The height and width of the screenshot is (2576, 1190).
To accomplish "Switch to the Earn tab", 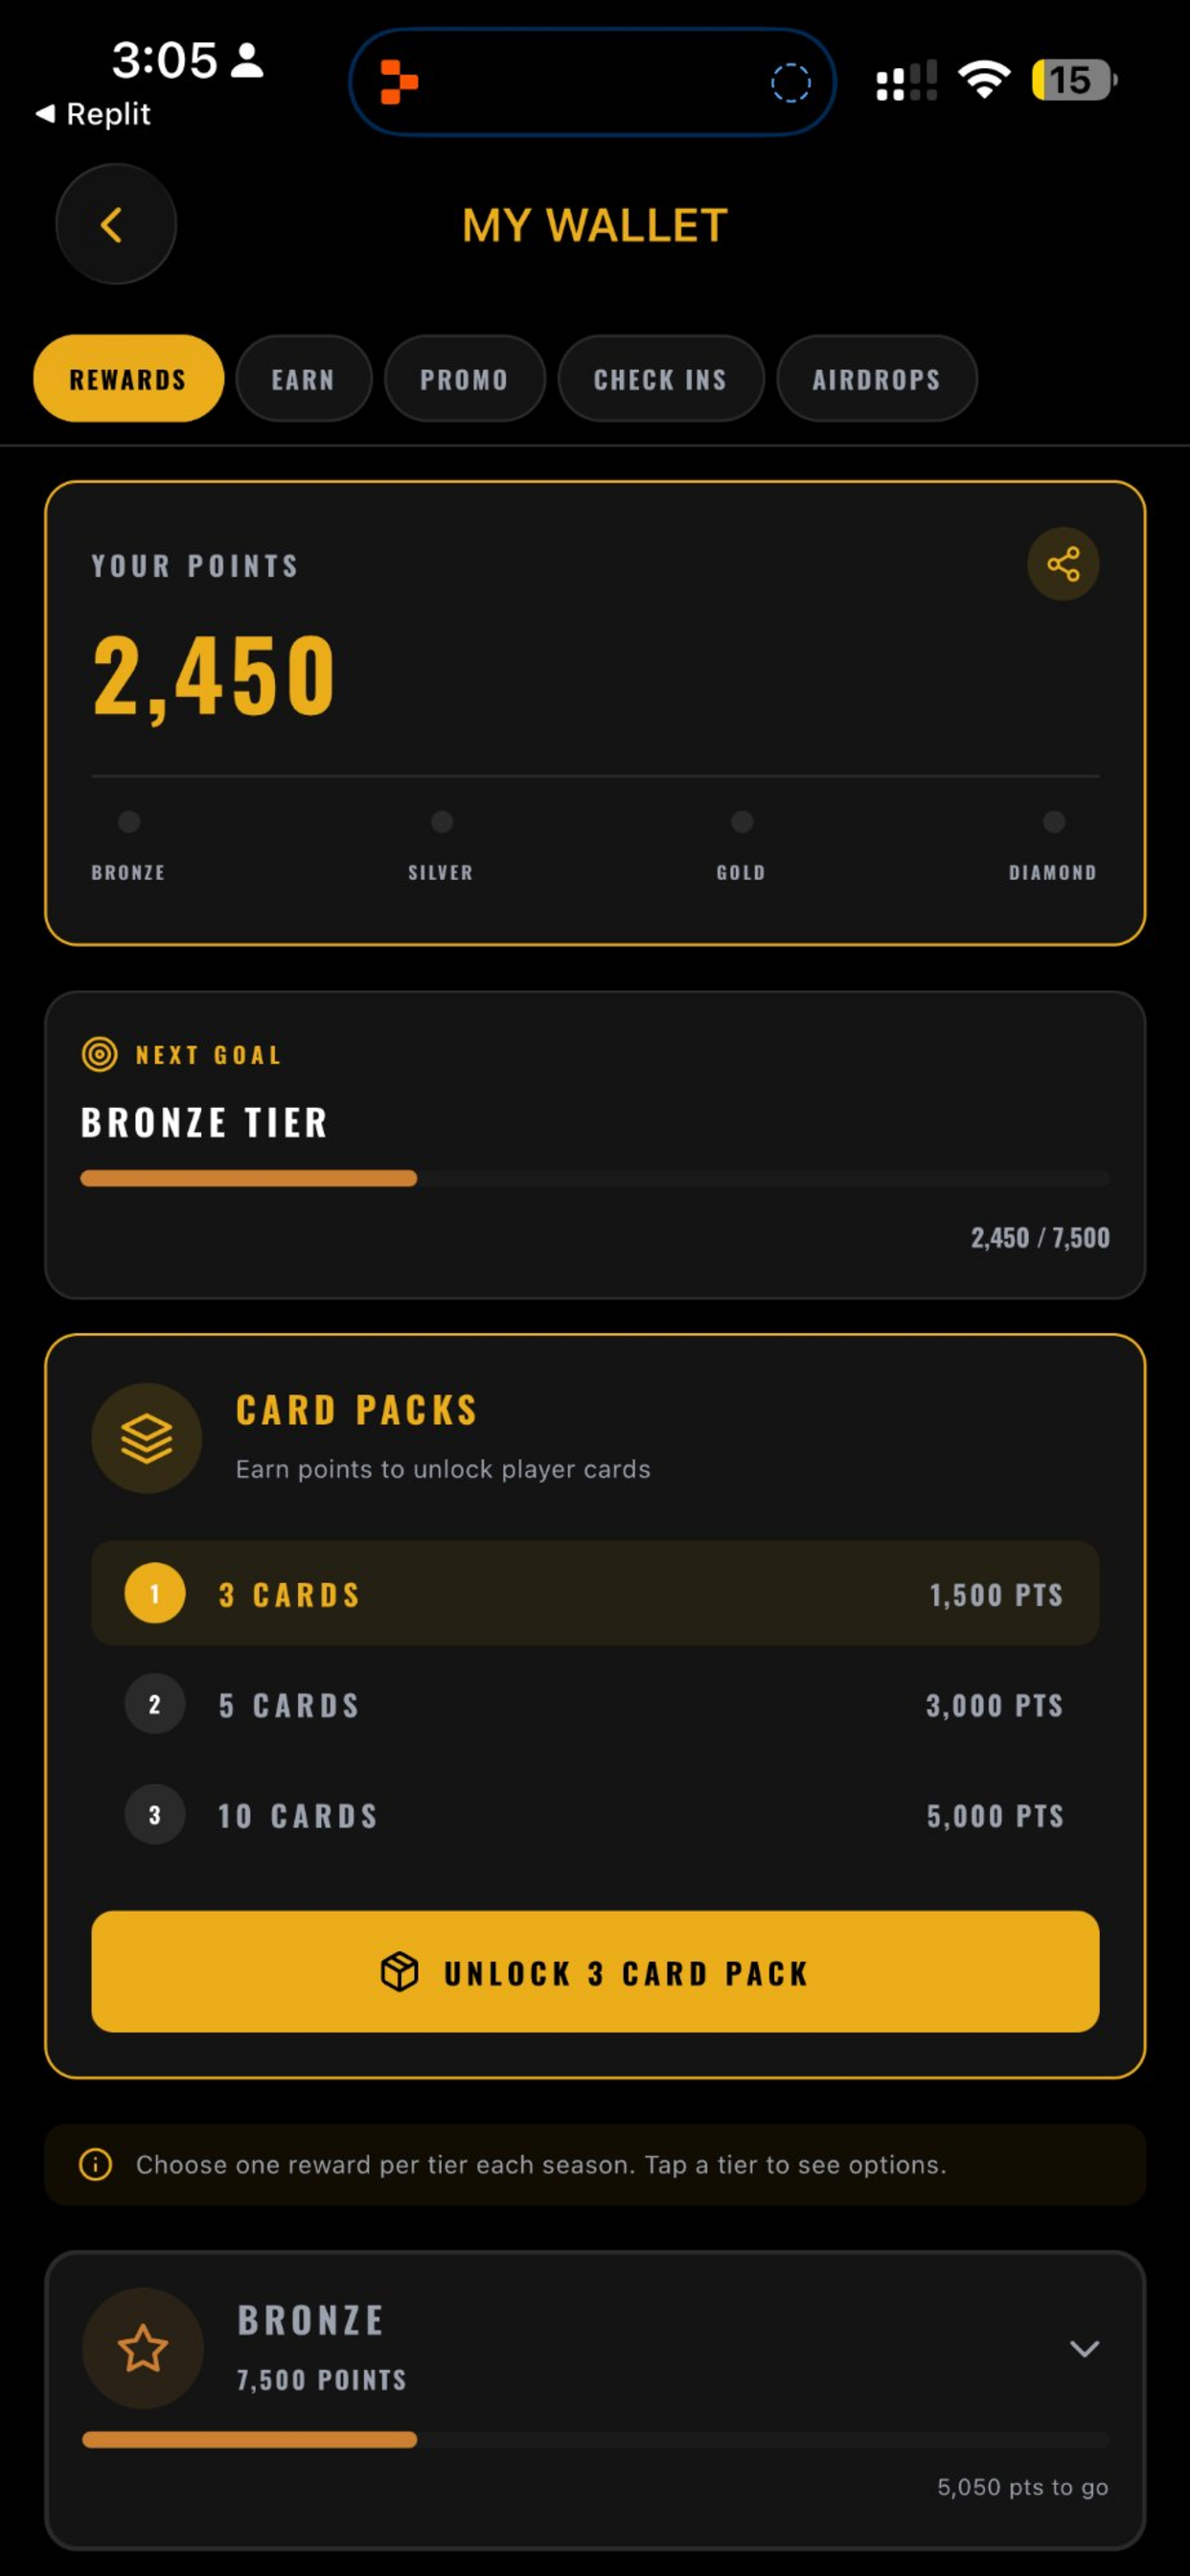I will (x=303, y=379).
